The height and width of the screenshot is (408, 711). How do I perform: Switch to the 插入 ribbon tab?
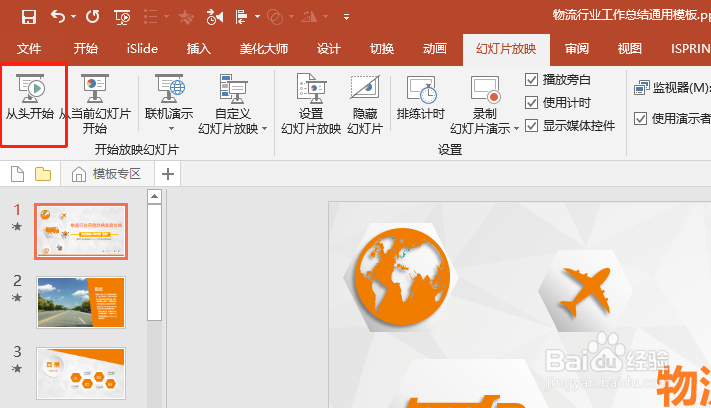click(199, 49)
